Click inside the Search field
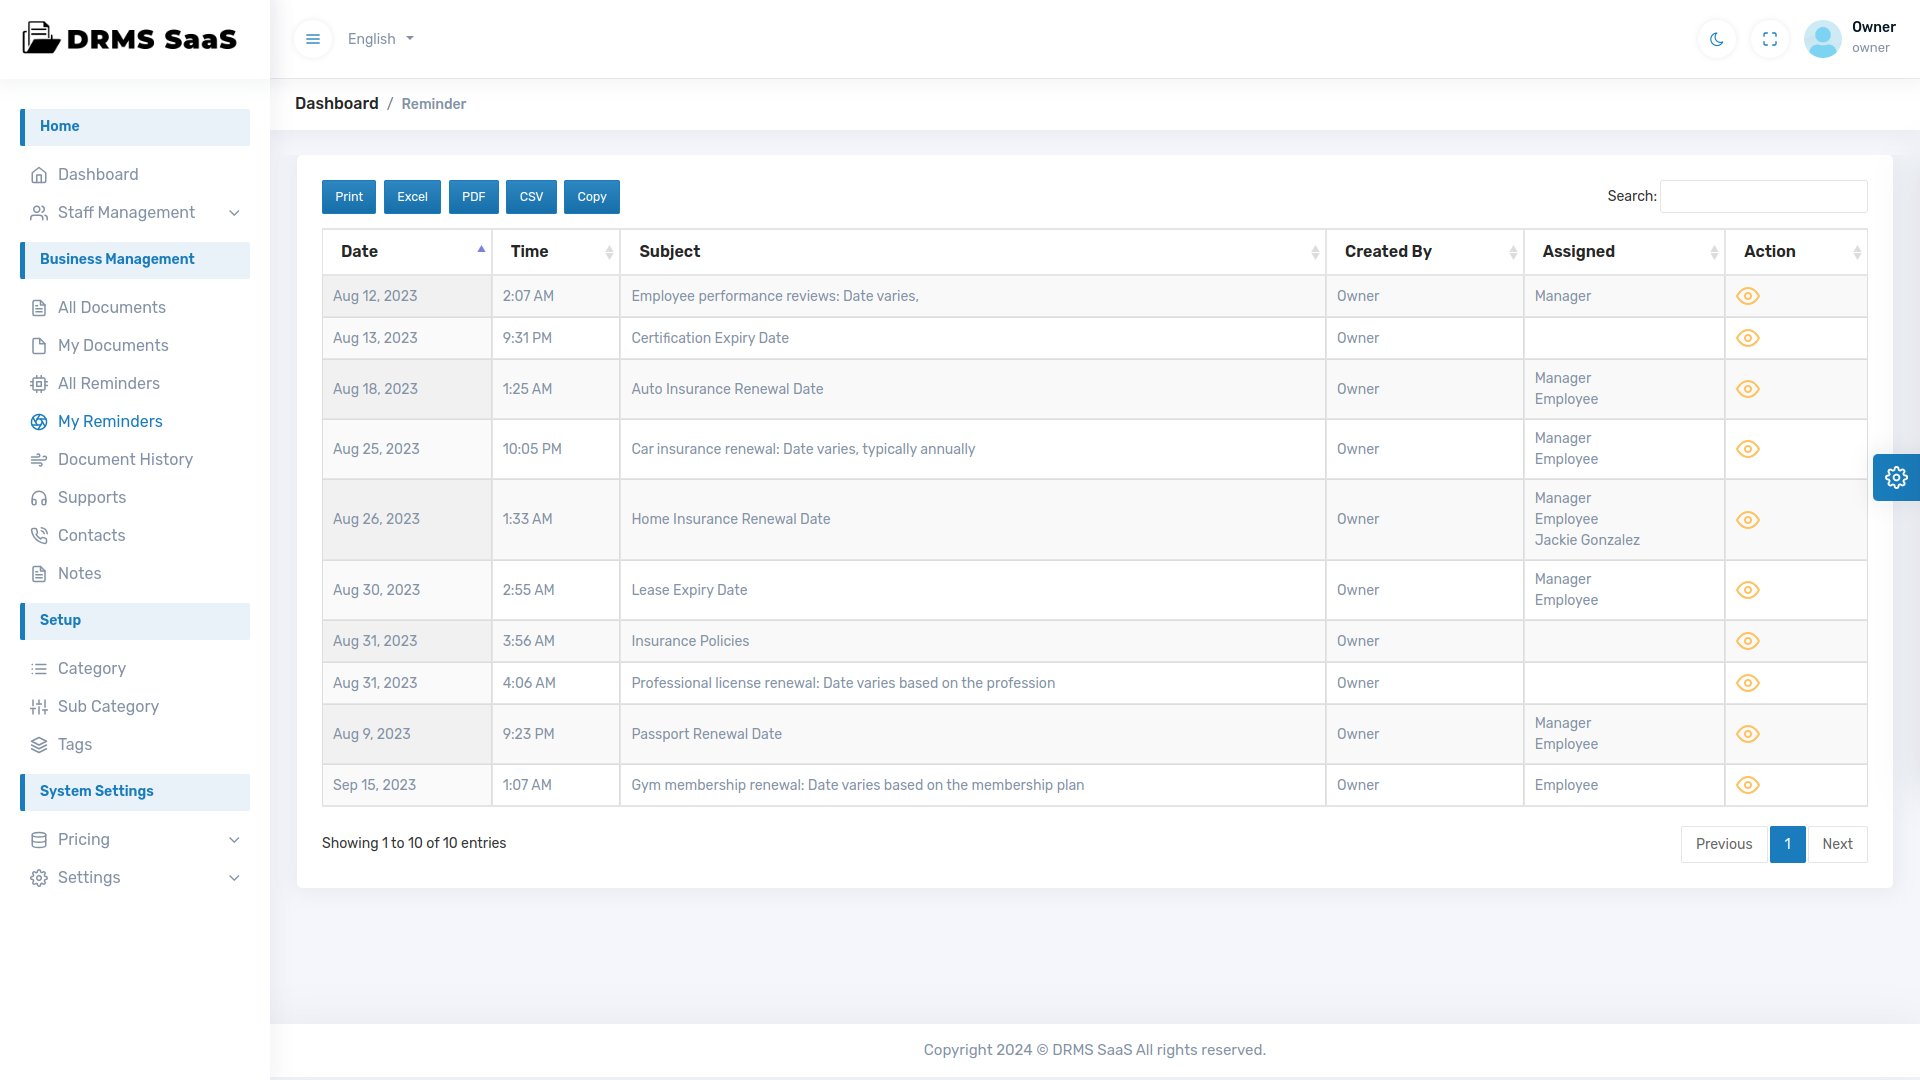 [x=1763, y=196]
